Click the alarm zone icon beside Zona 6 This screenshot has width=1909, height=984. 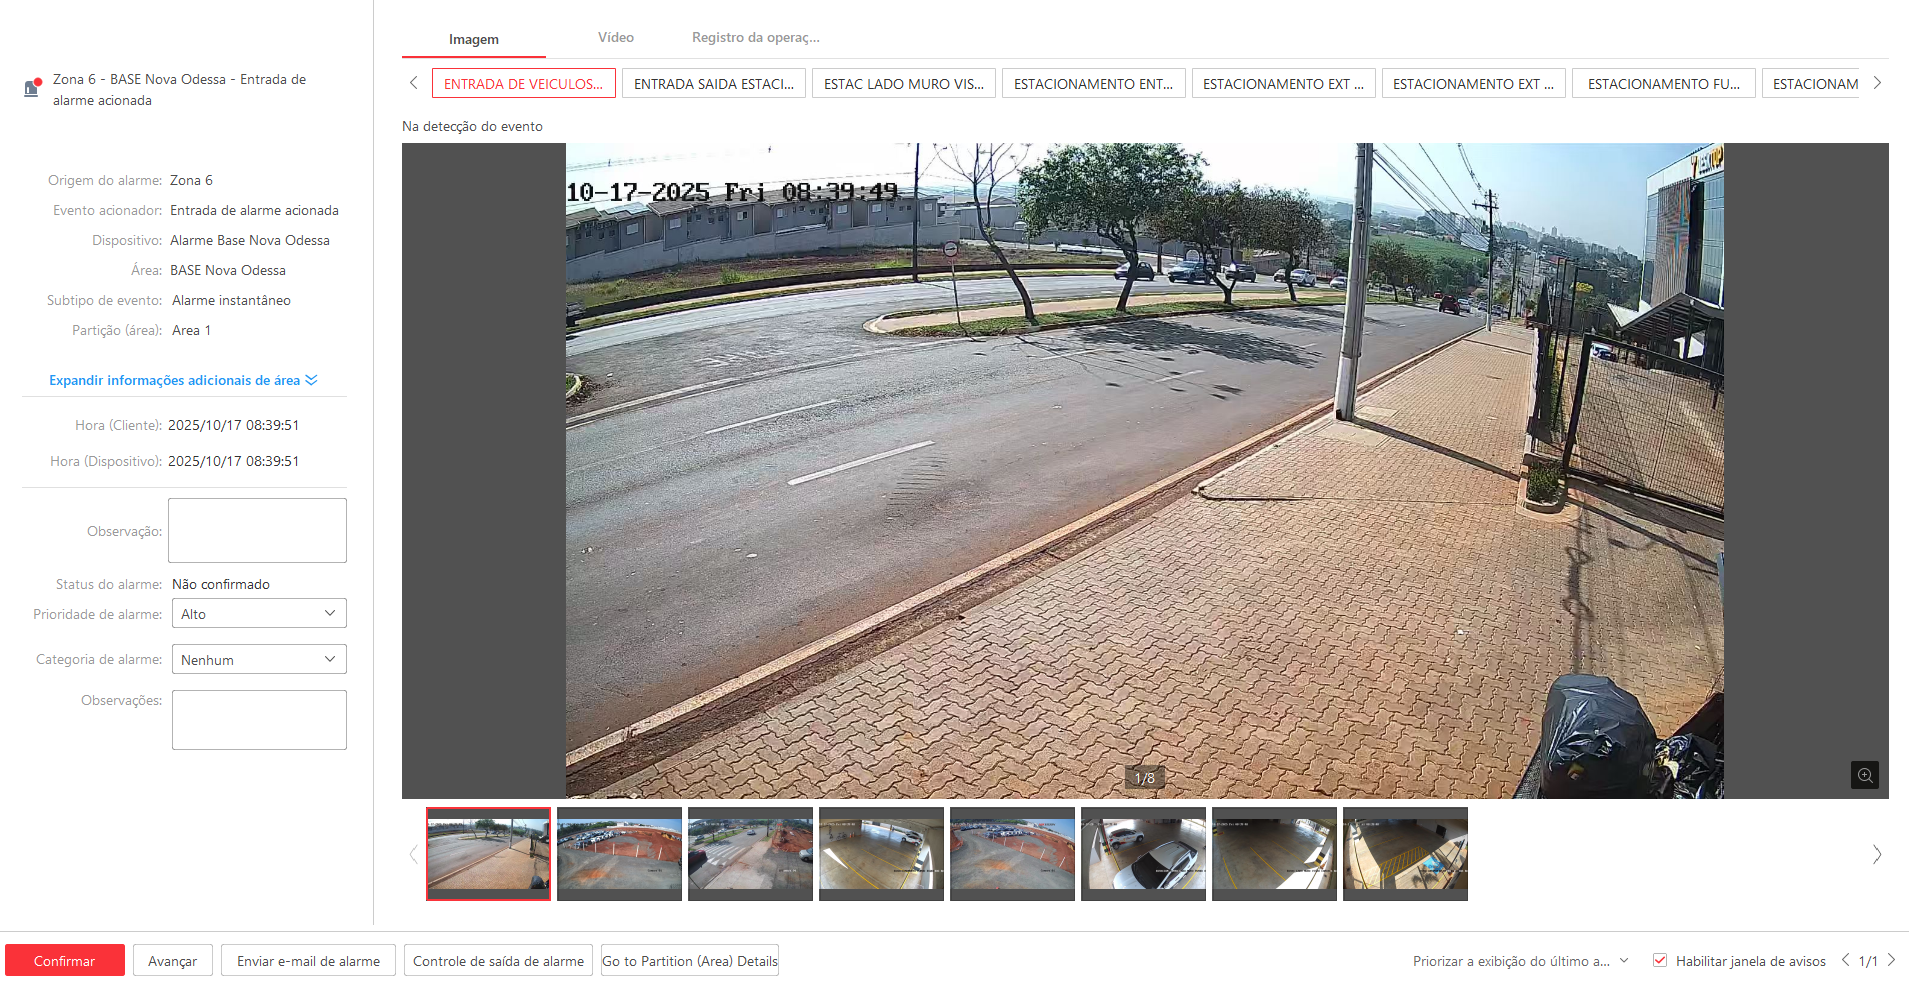pos(32,88)
